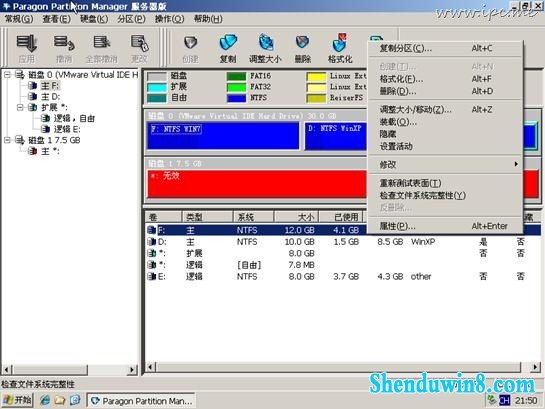Click the 卷 column header
545x409 pixels.
coord(163,217)
